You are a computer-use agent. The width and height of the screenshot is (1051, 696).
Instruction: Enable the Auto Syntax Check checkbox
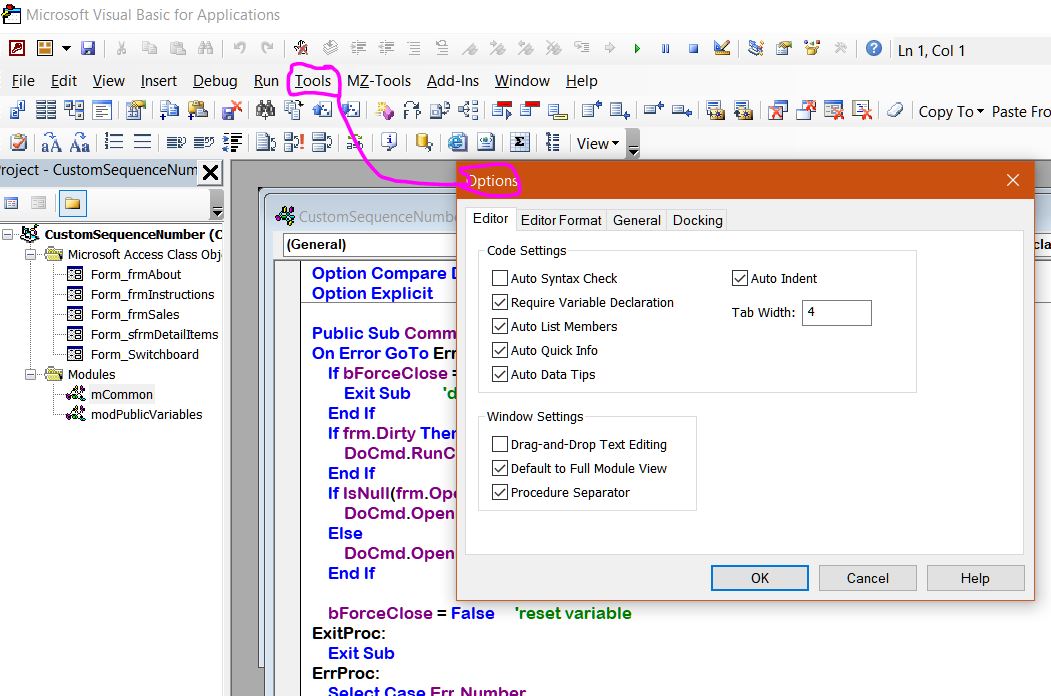point(499,278)
